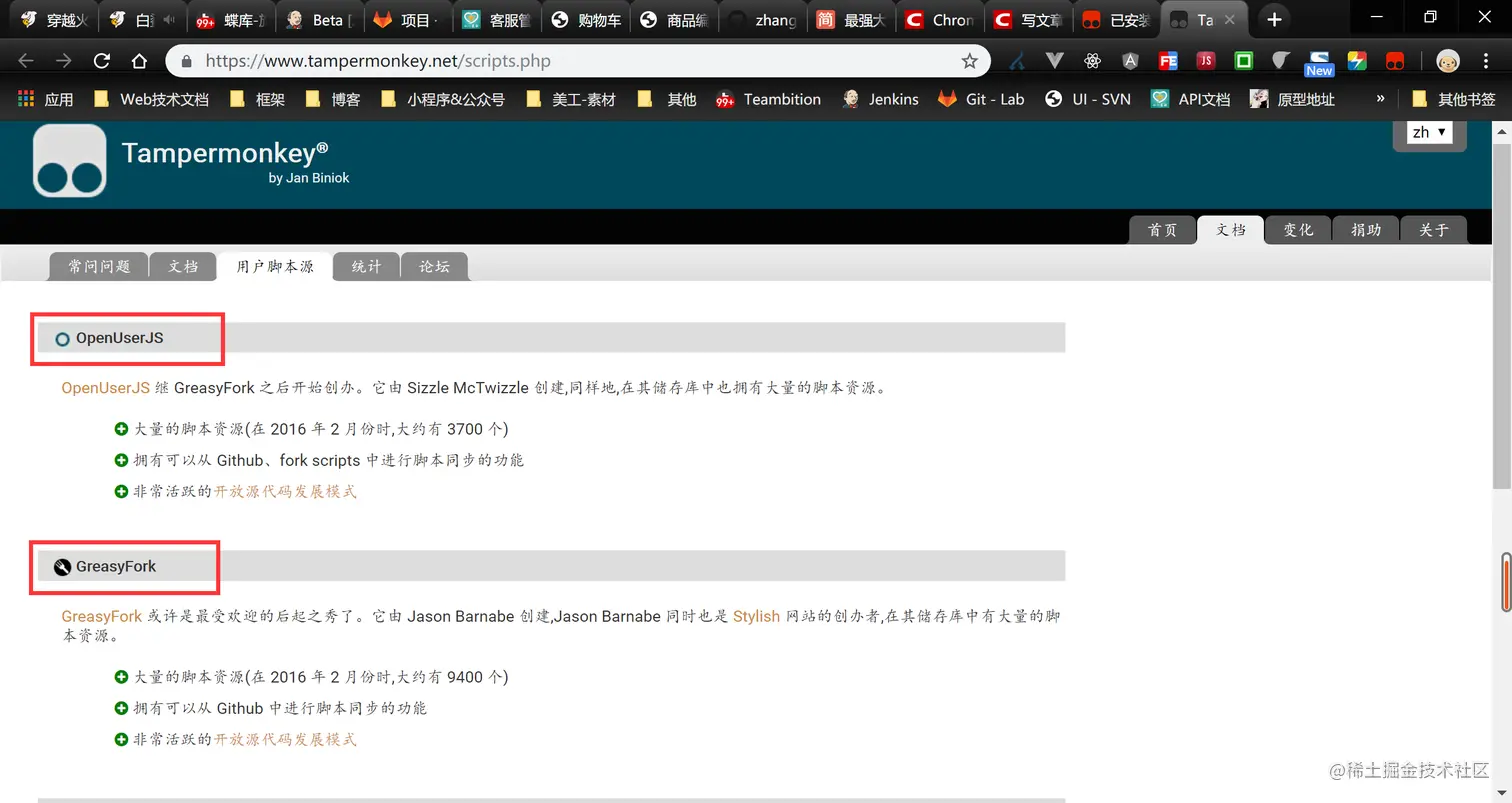This screenshot has height=803, width=1512.
Task: Open the API文档 bookmark
Action: (1191, 99)
